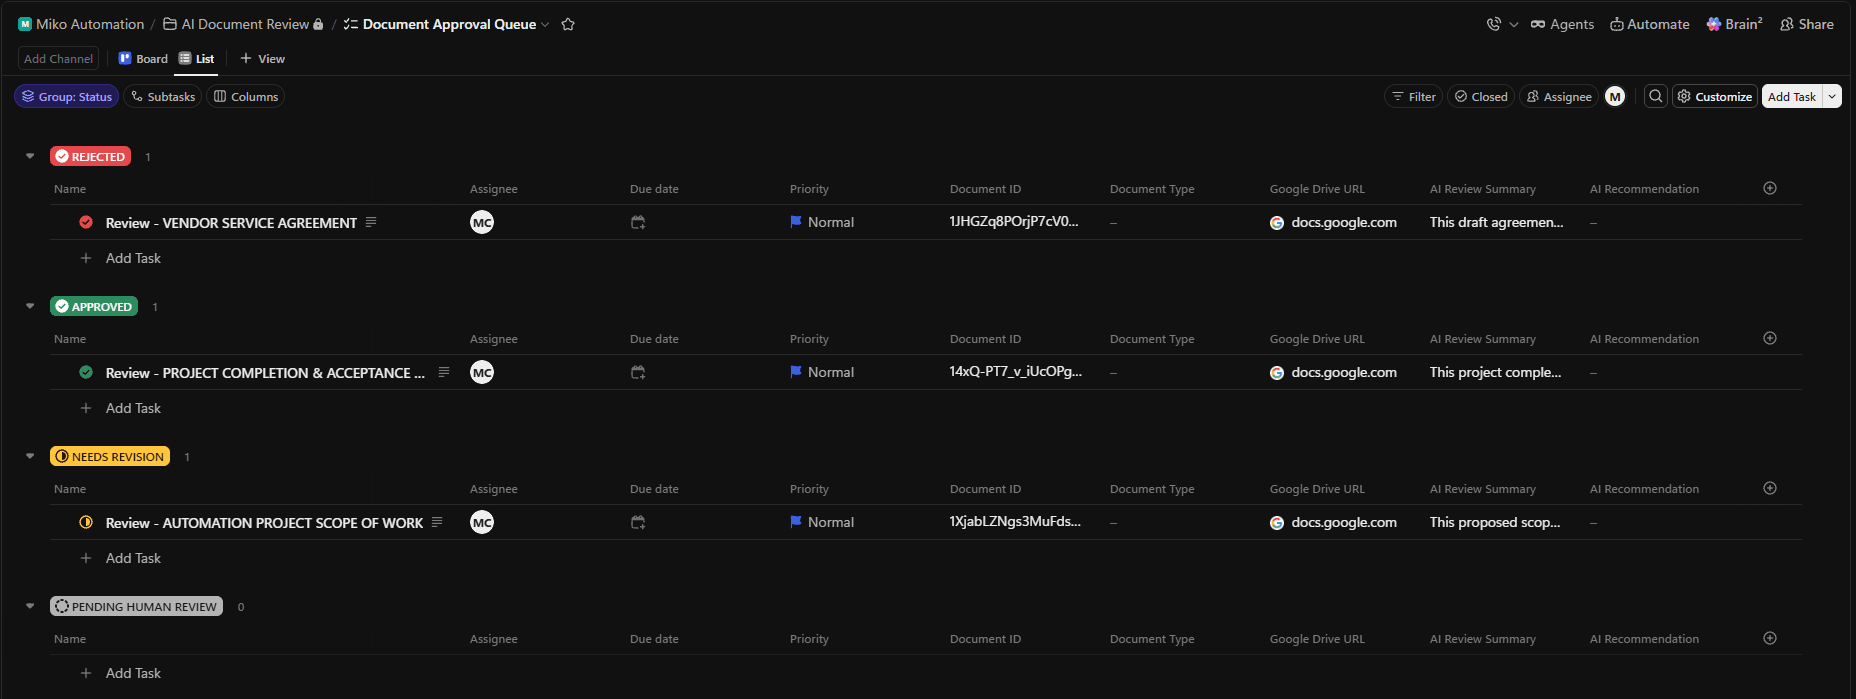Click the green APPROVED status label
This screenshot has height=699, width=1856.
pyautogui.click(x=94, y=306)
